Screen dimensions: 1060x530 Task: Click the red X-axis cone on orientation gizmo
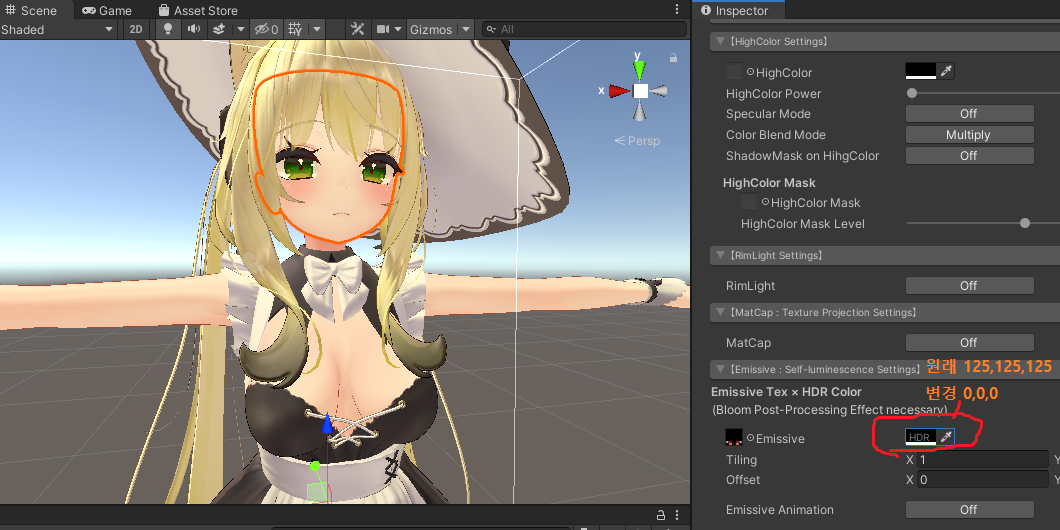click(x=619, y=91)
